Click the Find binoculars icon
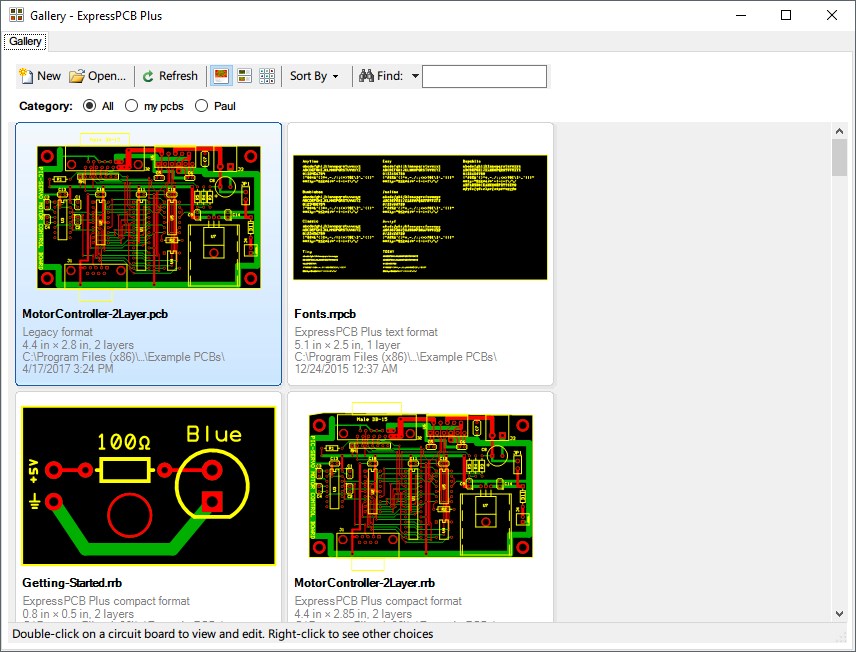The width and height of the screenshot is (856, 652). (366, 76)
